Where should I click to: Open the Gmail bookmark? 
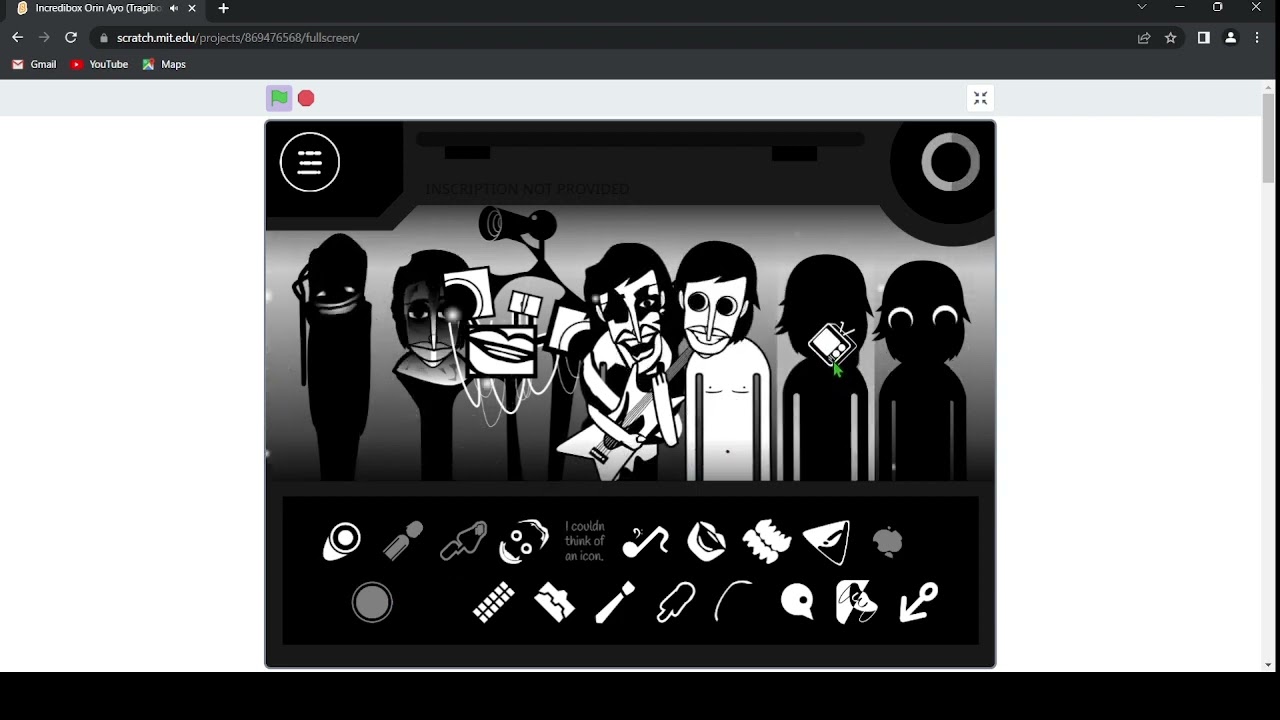click(x=34, y=64)
